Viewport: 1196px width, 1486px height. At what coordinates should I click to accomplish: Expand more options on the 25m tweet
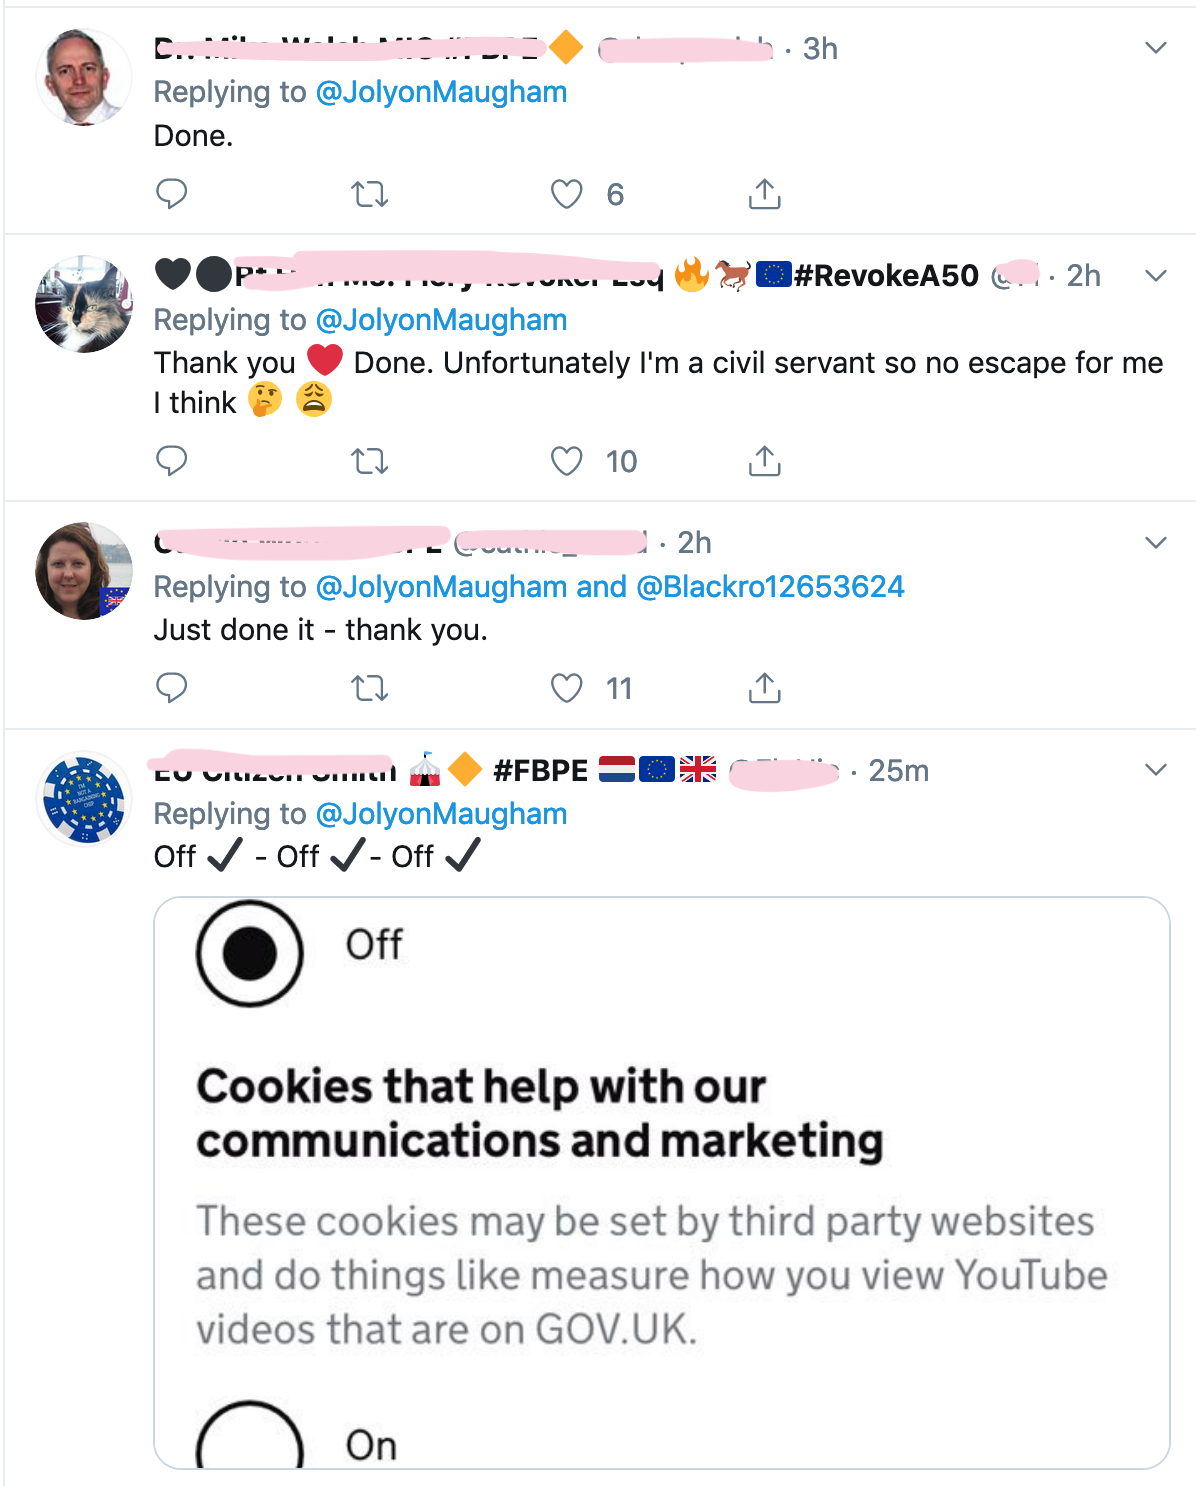click(1156, 770)
